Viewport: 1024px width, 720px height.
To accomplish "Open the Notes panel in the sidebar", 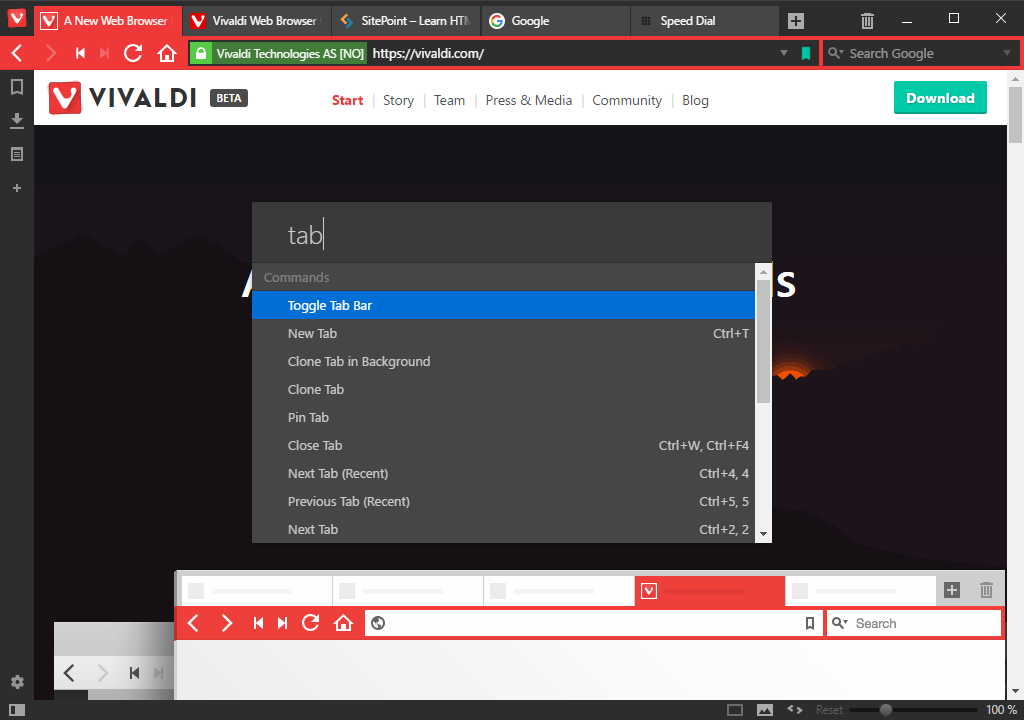I will coord(16,154).
